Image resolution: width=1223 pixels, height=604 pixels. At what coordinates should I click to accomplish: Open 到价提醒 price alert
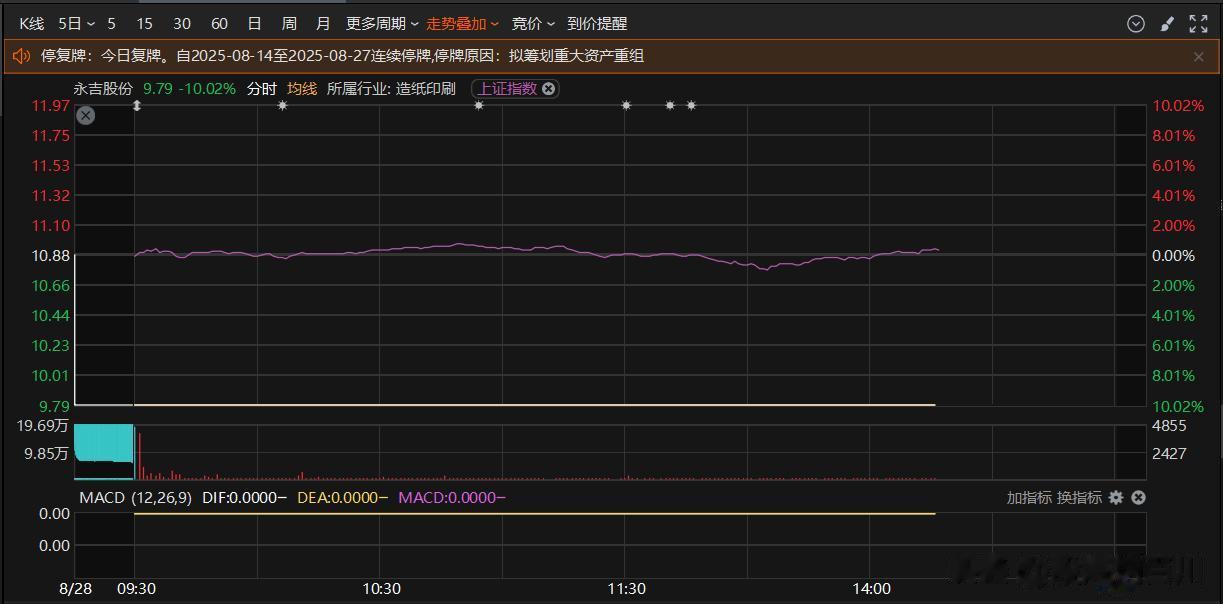(597, 24)
